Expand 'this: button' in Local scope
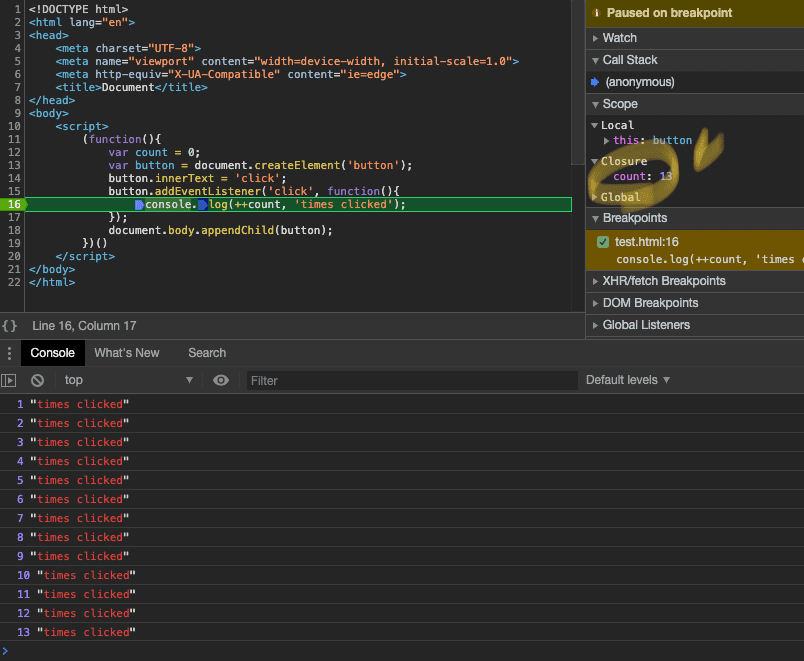 click(x=606, y=141)
